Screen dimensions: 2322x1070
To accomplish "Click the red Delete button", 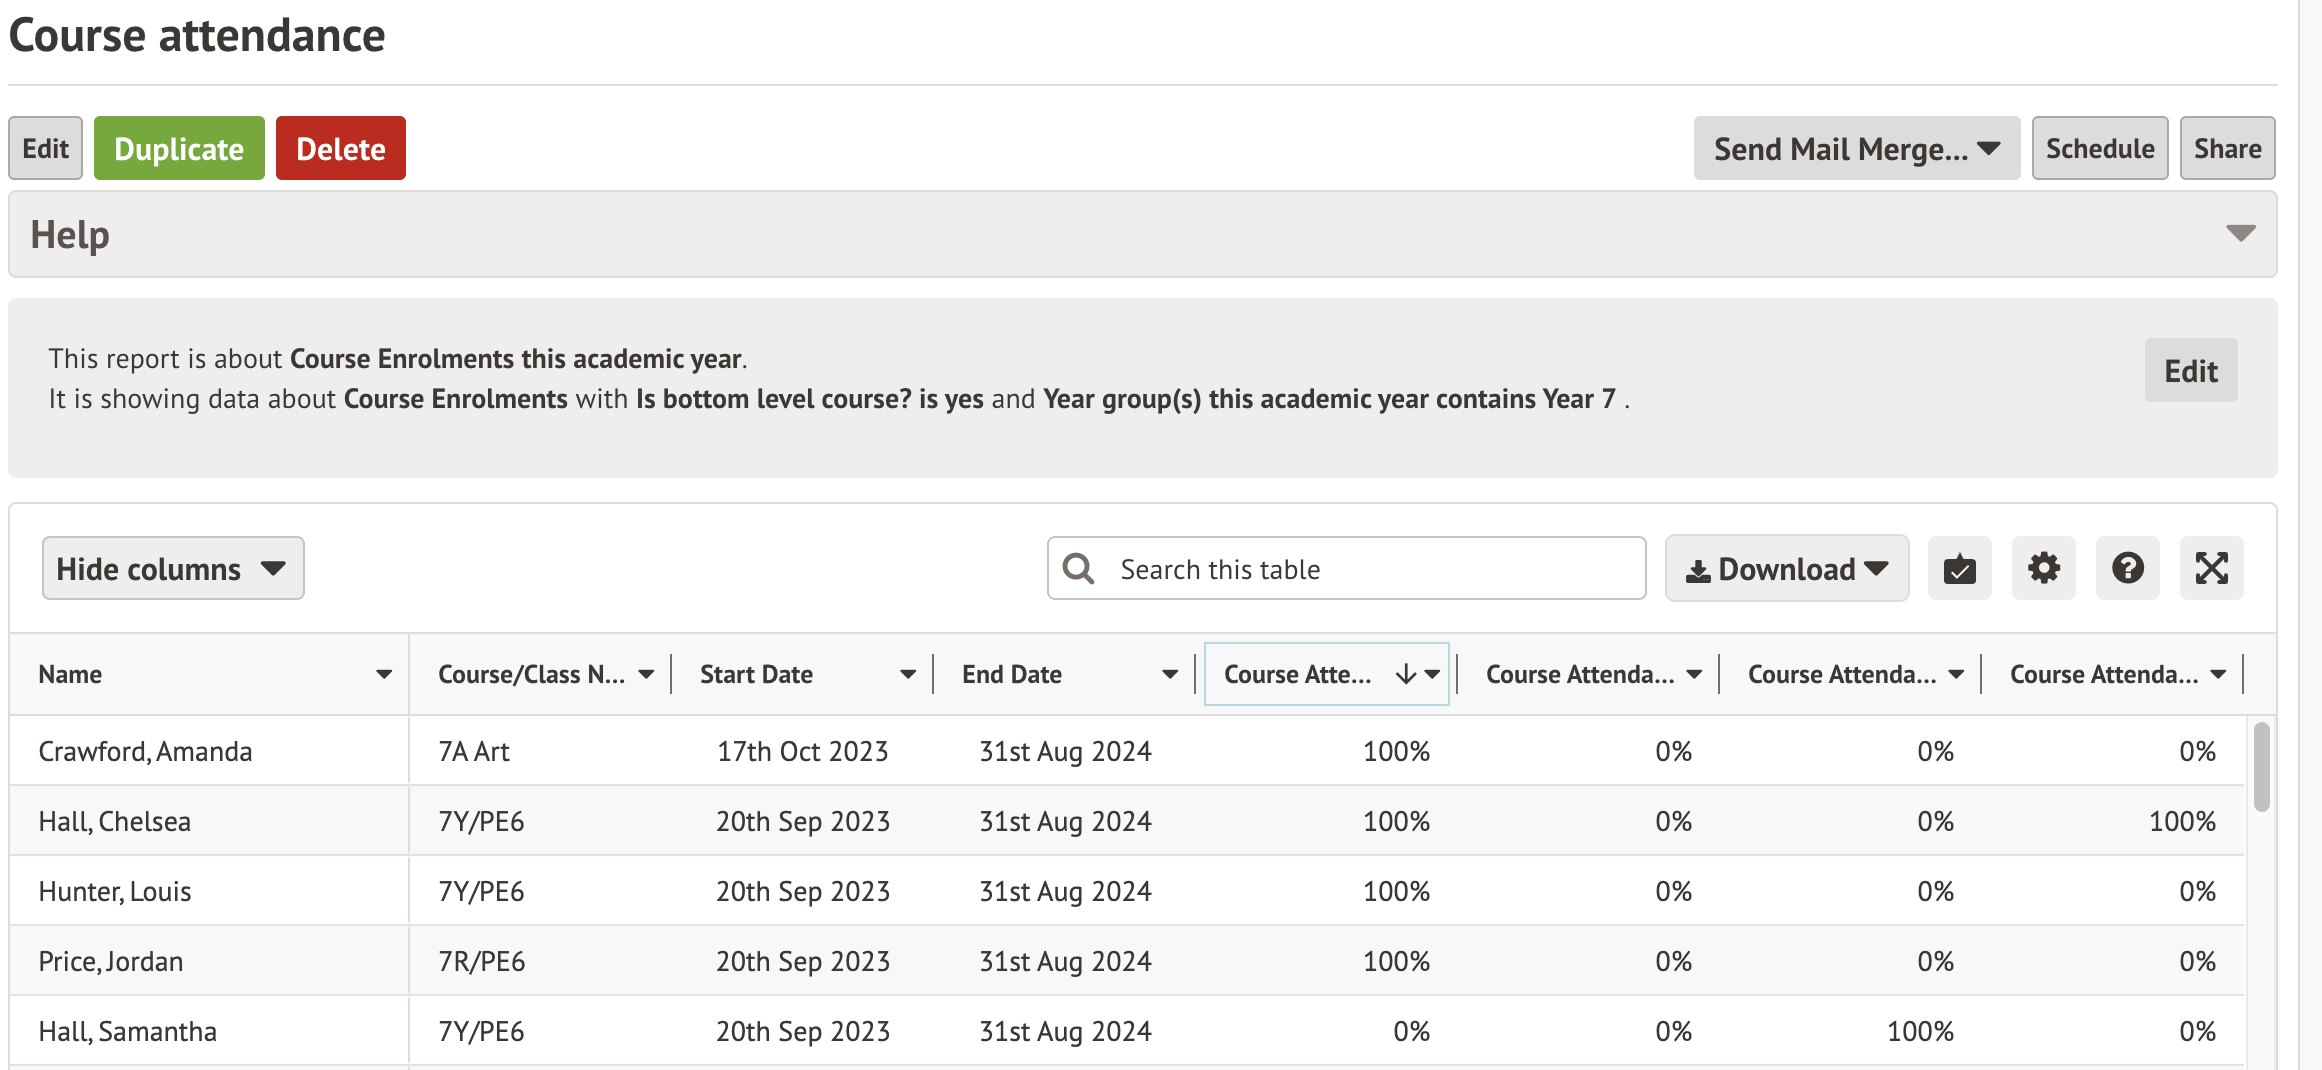I will tap(340, 149).
